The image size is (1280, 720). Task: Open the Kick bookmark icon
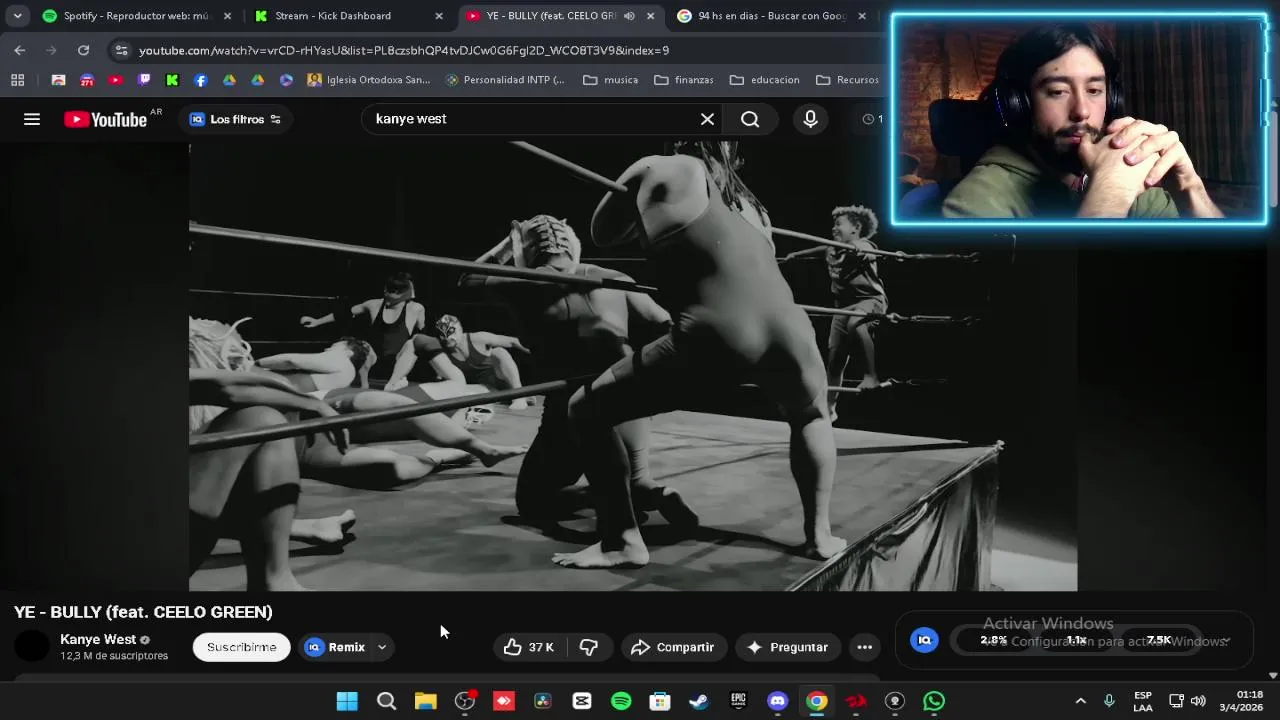pyautogui.click(x=172, y=80)
